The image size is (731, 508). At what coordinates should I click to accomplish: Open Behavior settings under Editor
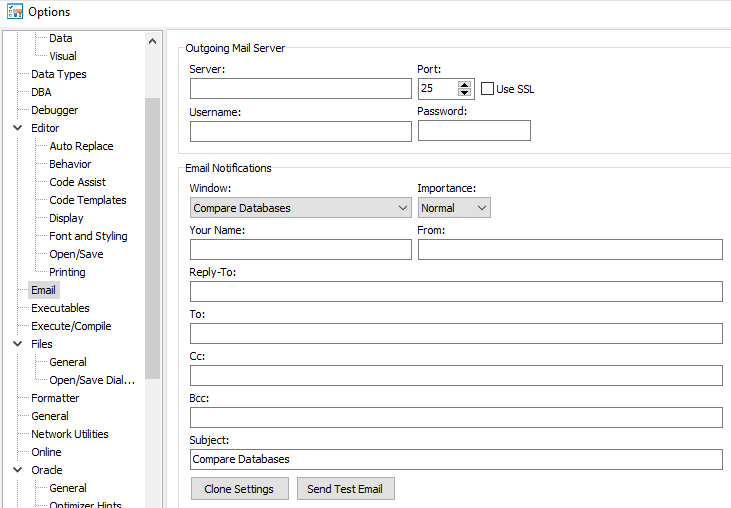[70, 164]
